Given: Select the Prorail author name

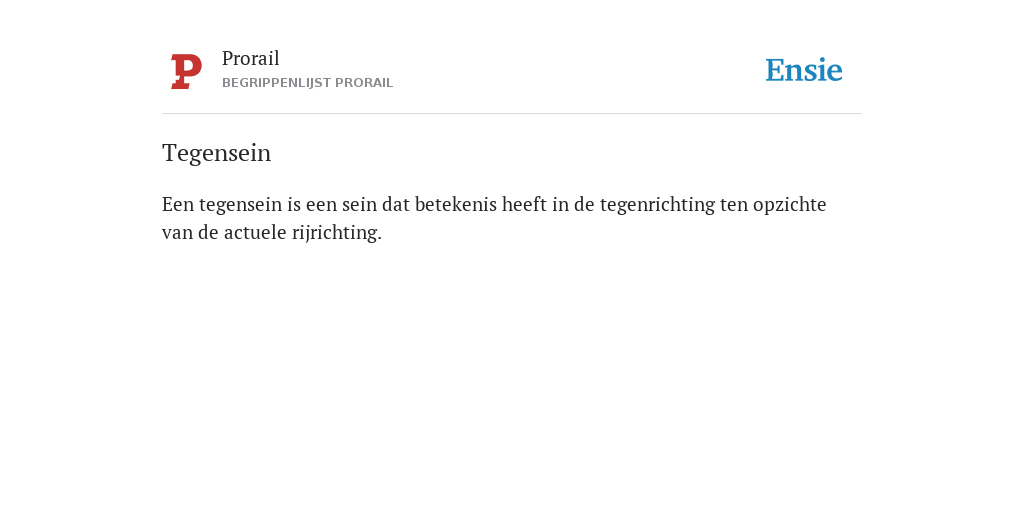Looking at the screenshot, I should coord(251,58).
